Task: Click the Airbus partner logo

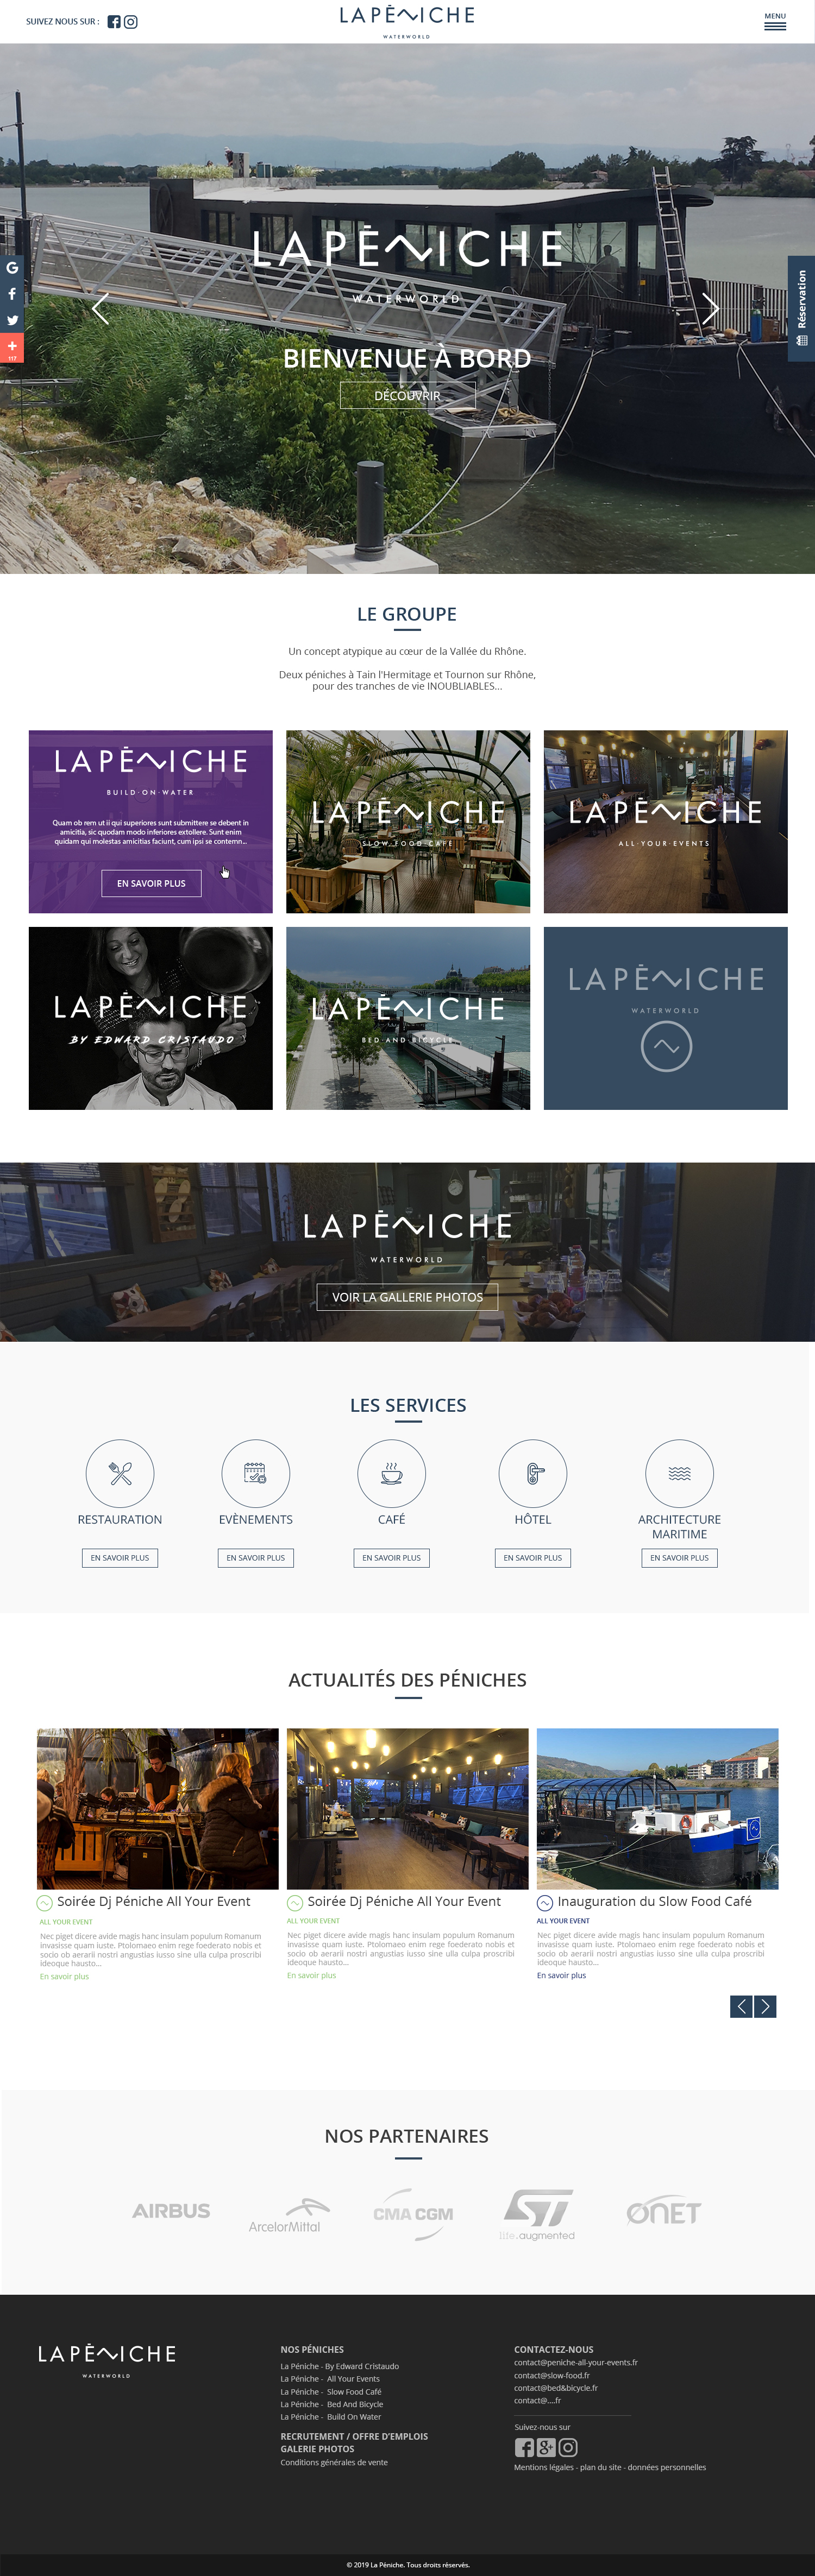Action: [x=171, y=2211]
